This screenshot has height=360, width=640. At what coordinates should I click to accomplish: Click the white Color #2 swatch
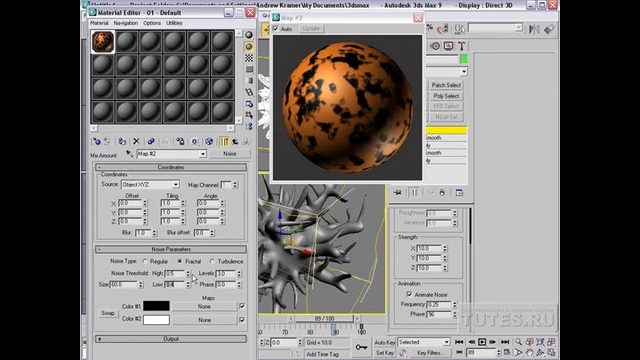156,320
